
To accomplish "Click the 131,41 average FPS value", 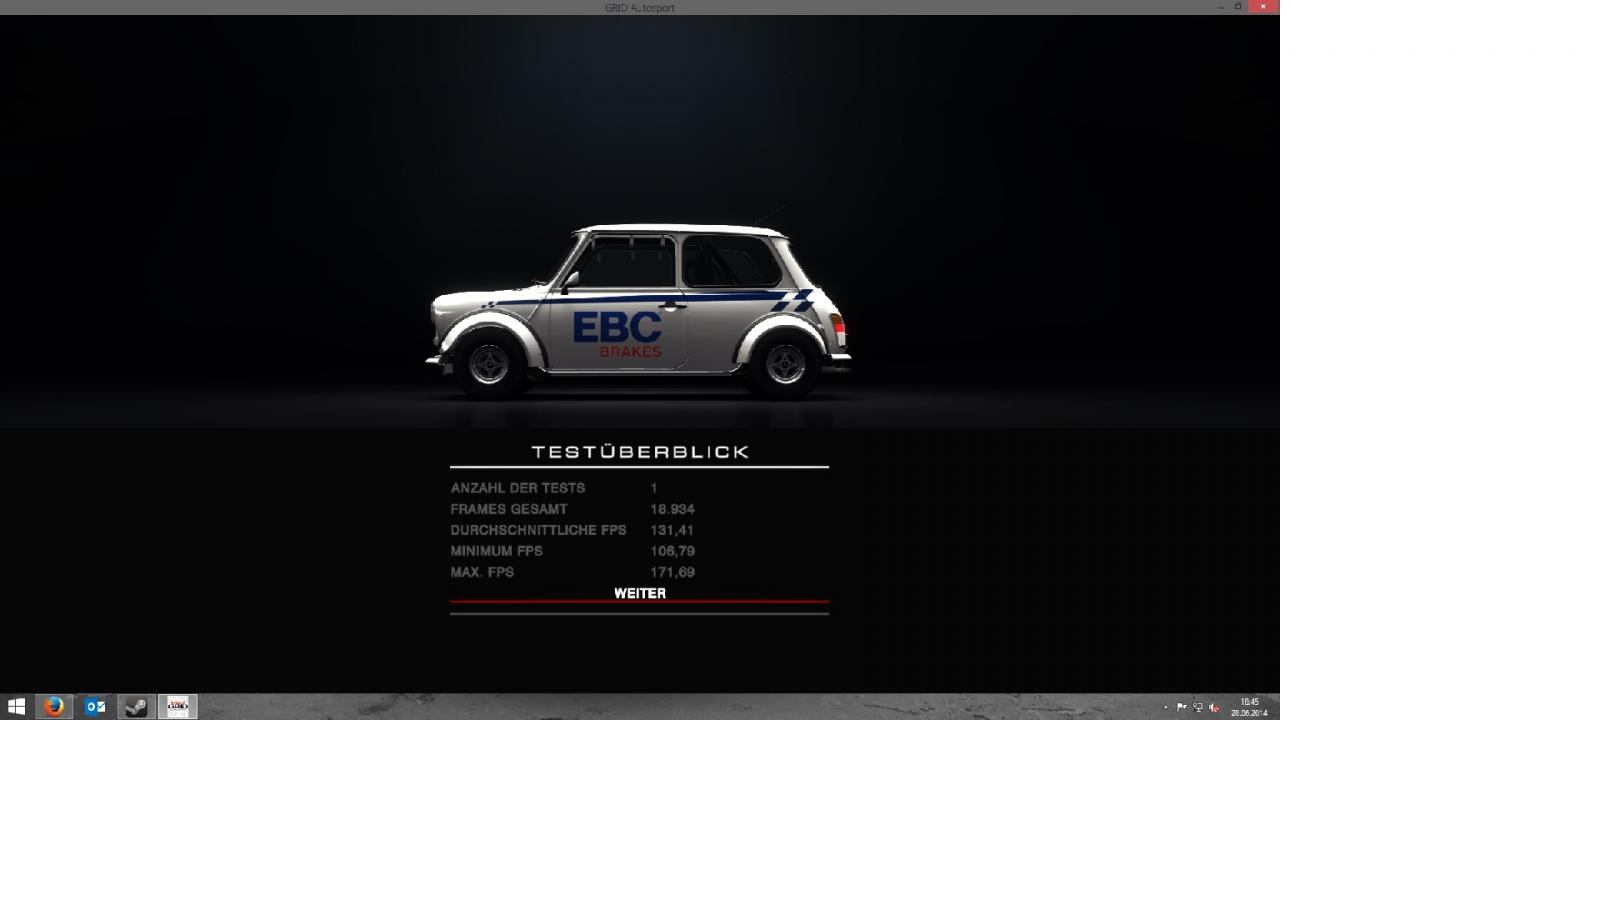I will click(x=672, y=530).
